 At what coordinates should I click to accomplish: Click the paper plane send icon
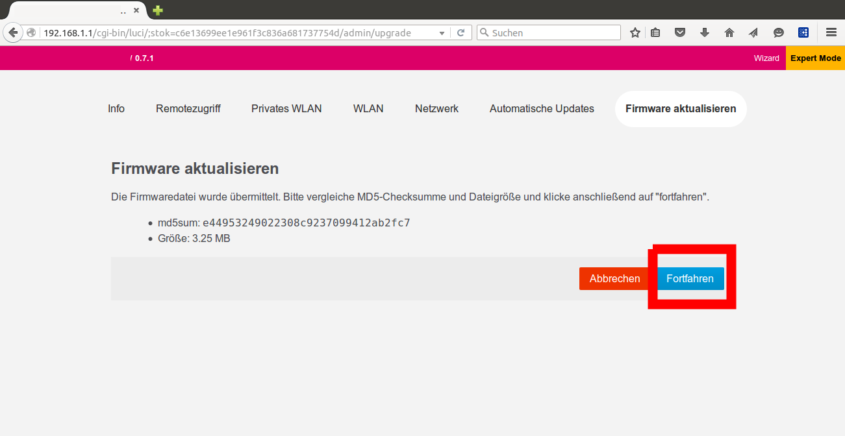753,32
